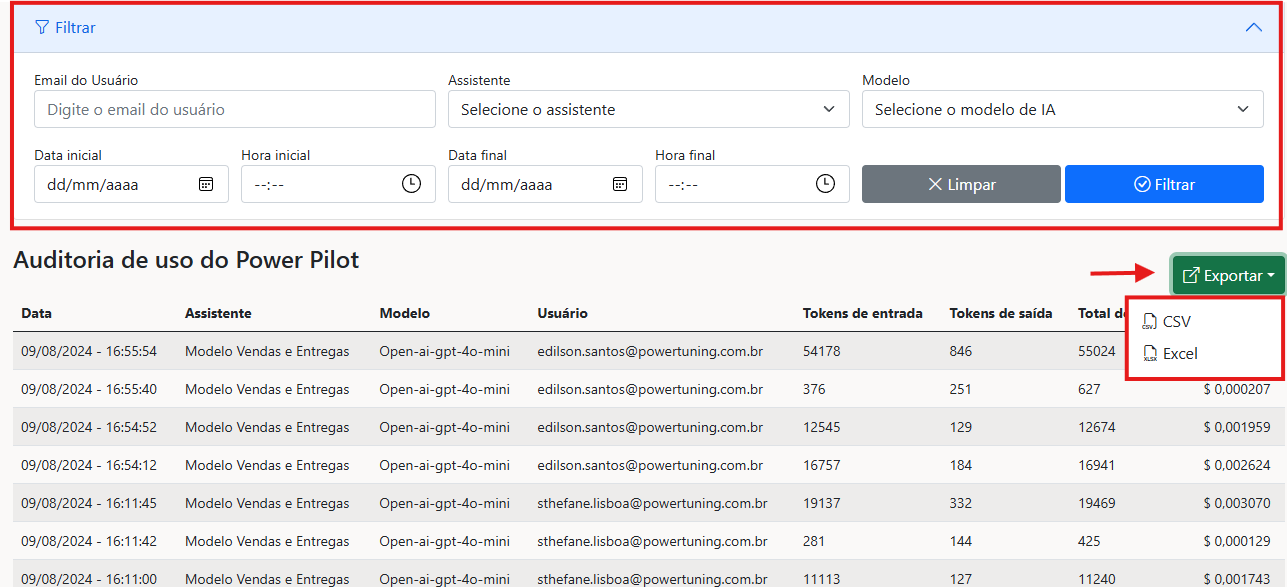Click the CSV file icon in export menu

tap(1150, 322)
